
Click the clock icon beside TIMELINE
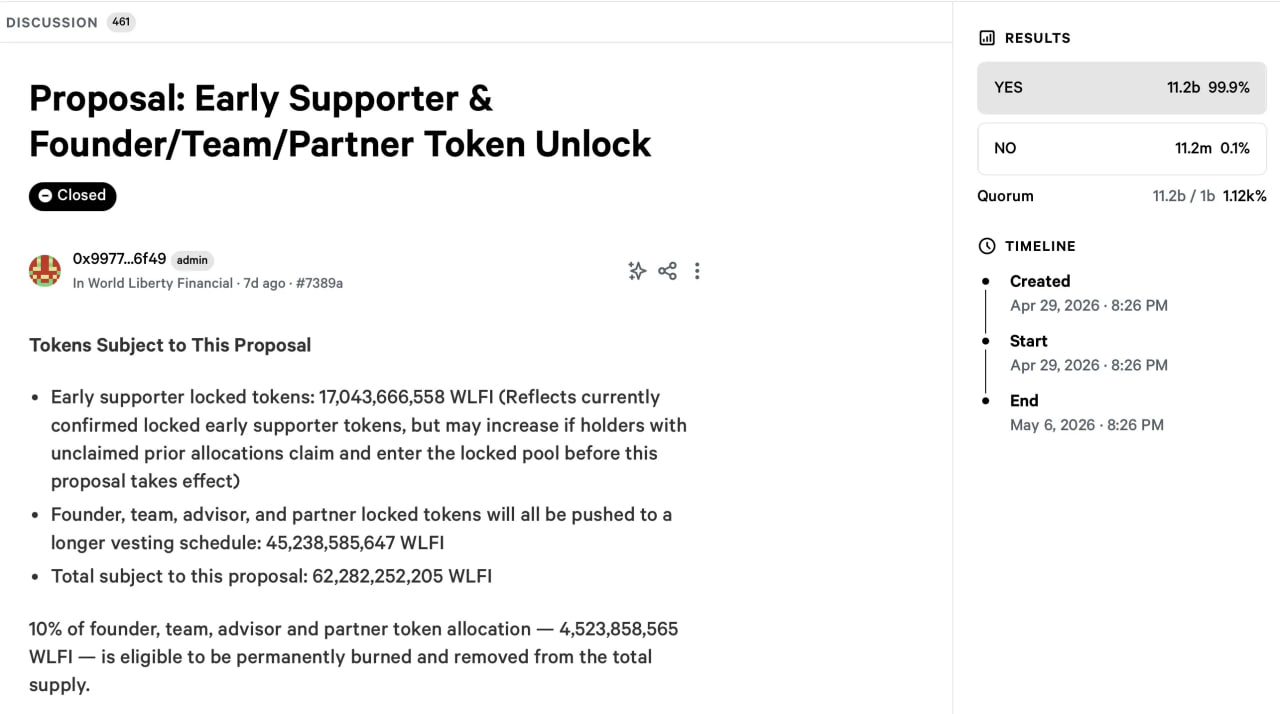987,246
